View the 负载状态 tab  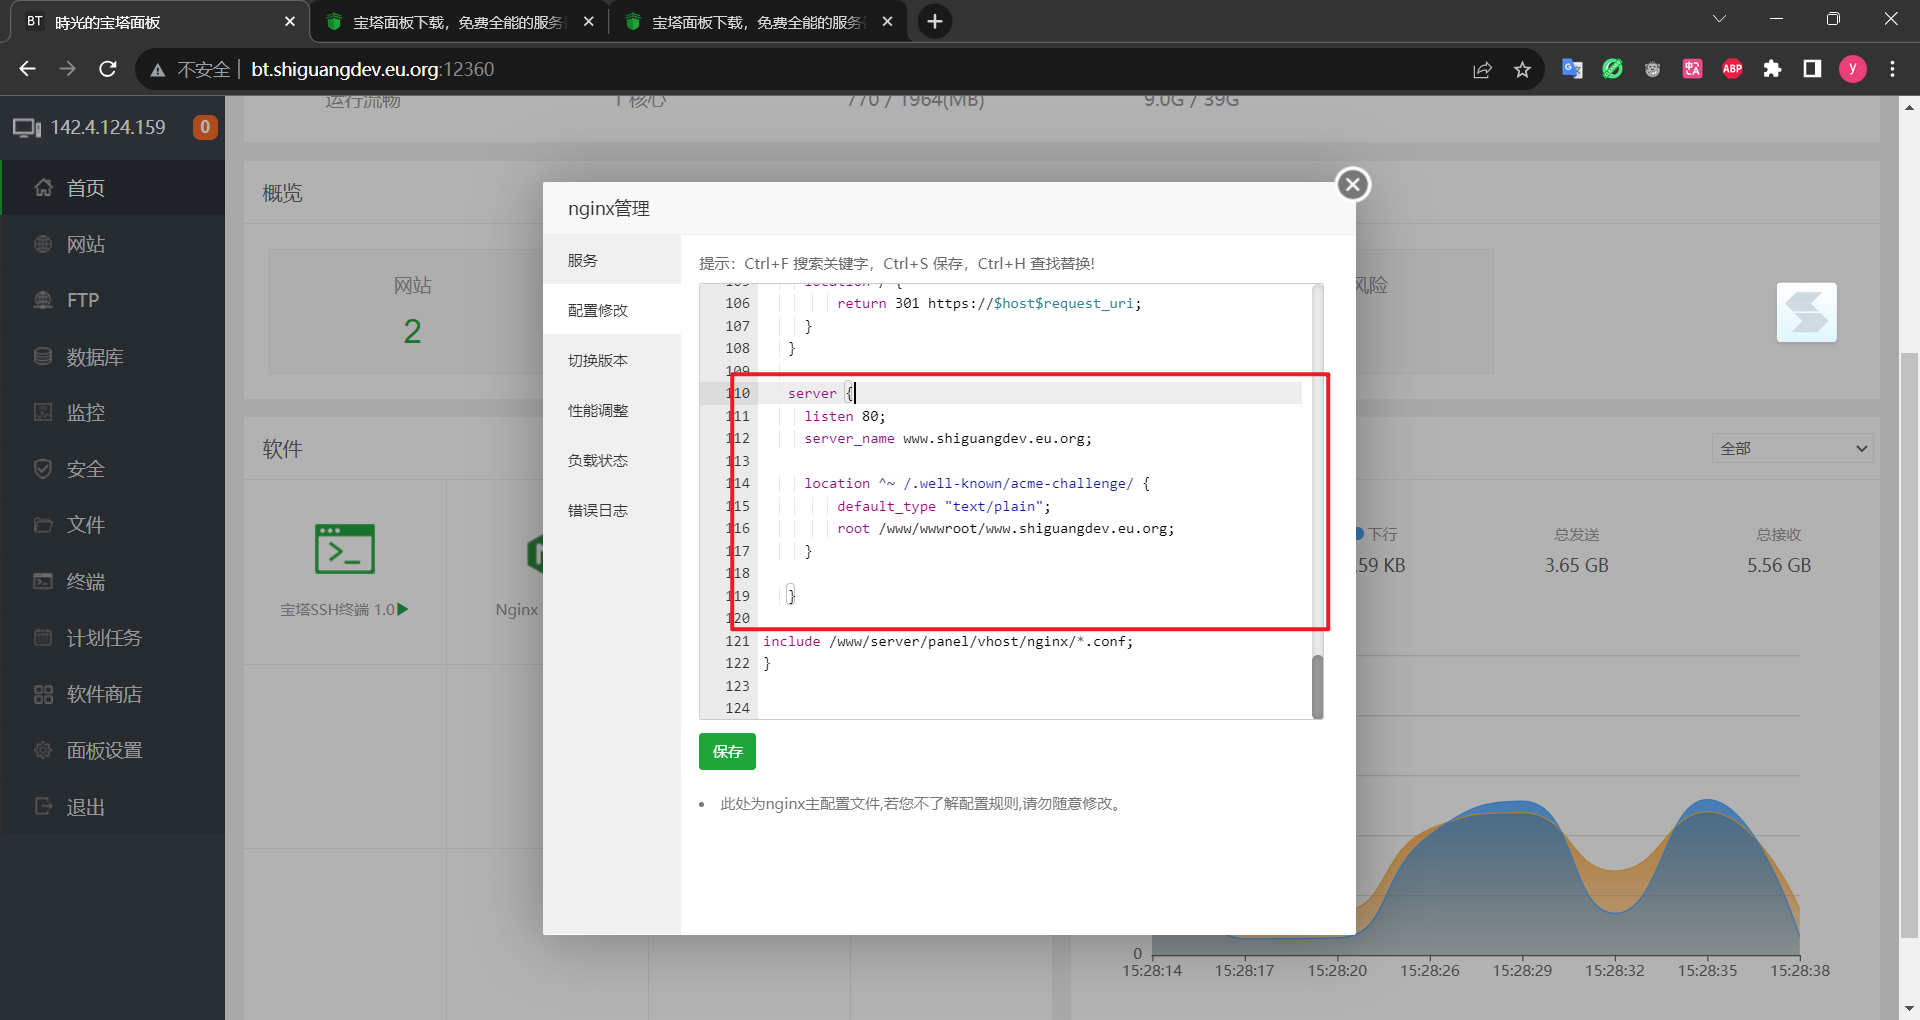tap(612, 460)
